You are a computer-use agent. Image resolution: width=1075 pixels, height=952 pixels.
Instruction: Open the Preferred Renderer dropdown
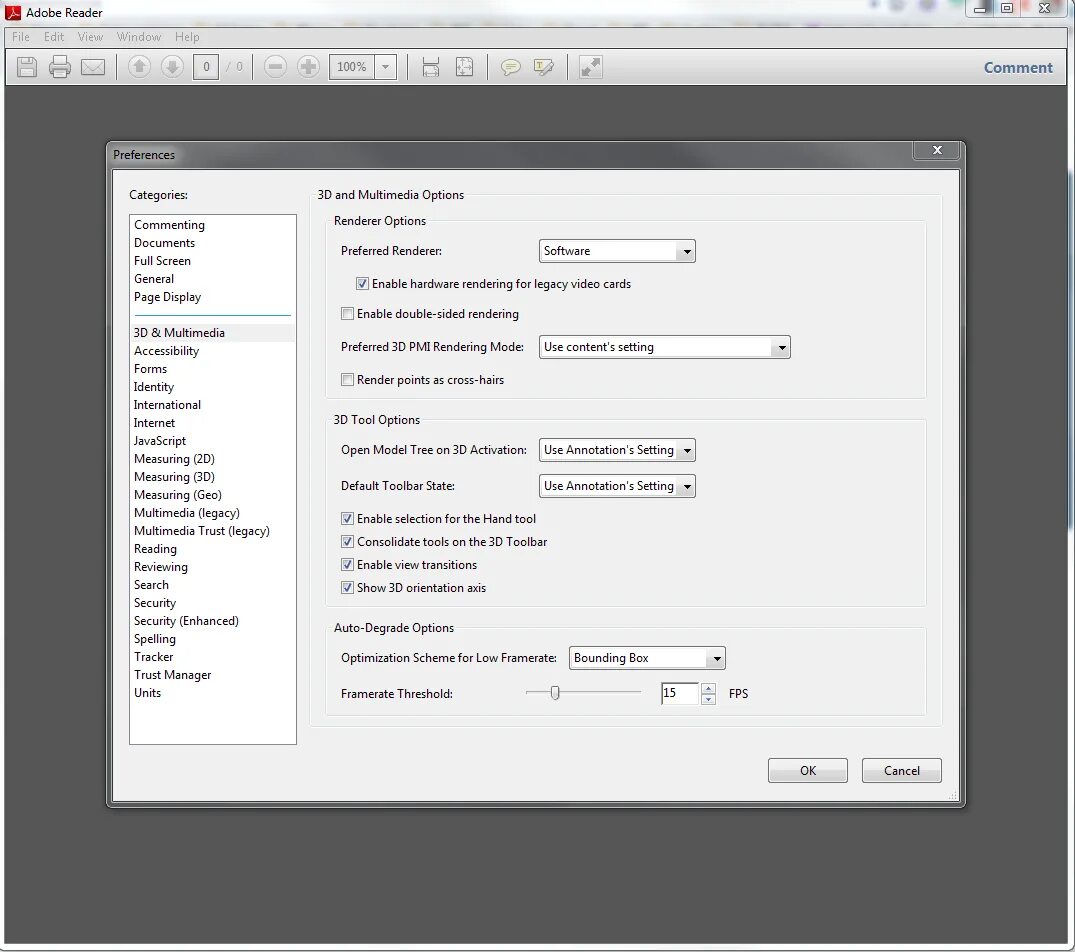click(x=617, y=251)
